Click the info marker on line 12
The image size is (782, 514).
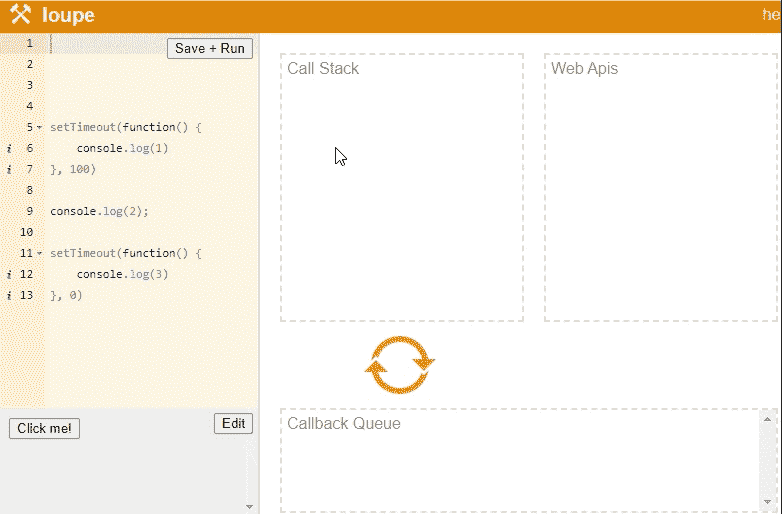point(9,274)
